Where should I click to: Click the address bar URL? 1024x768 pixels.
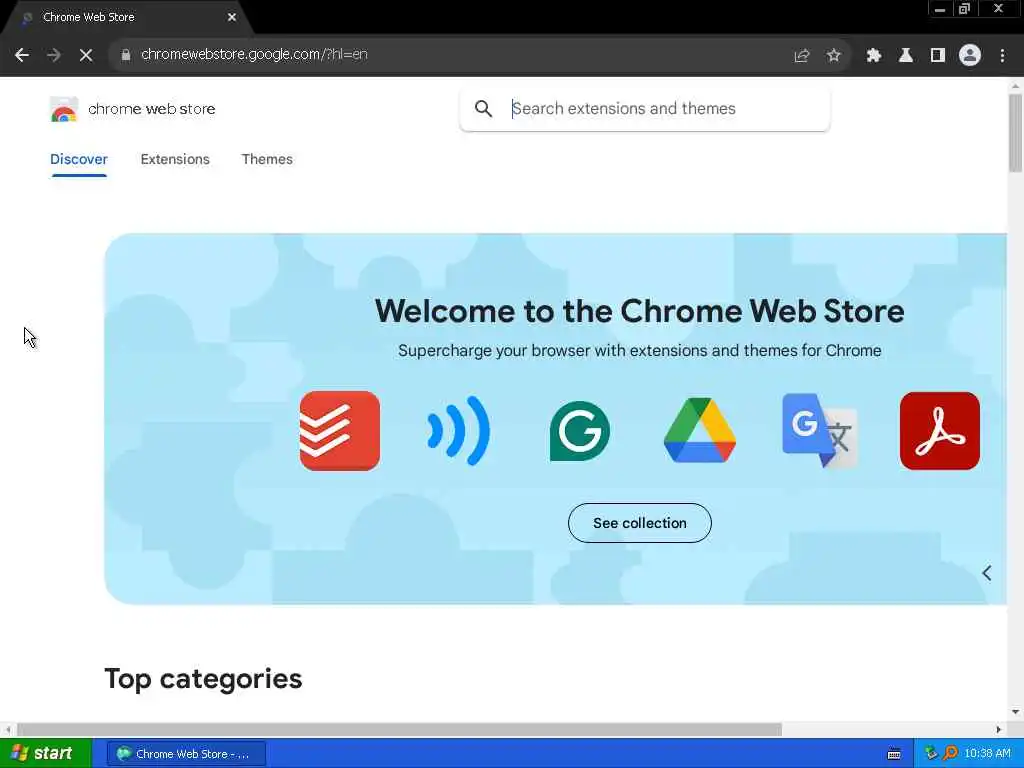pos(254,54)
